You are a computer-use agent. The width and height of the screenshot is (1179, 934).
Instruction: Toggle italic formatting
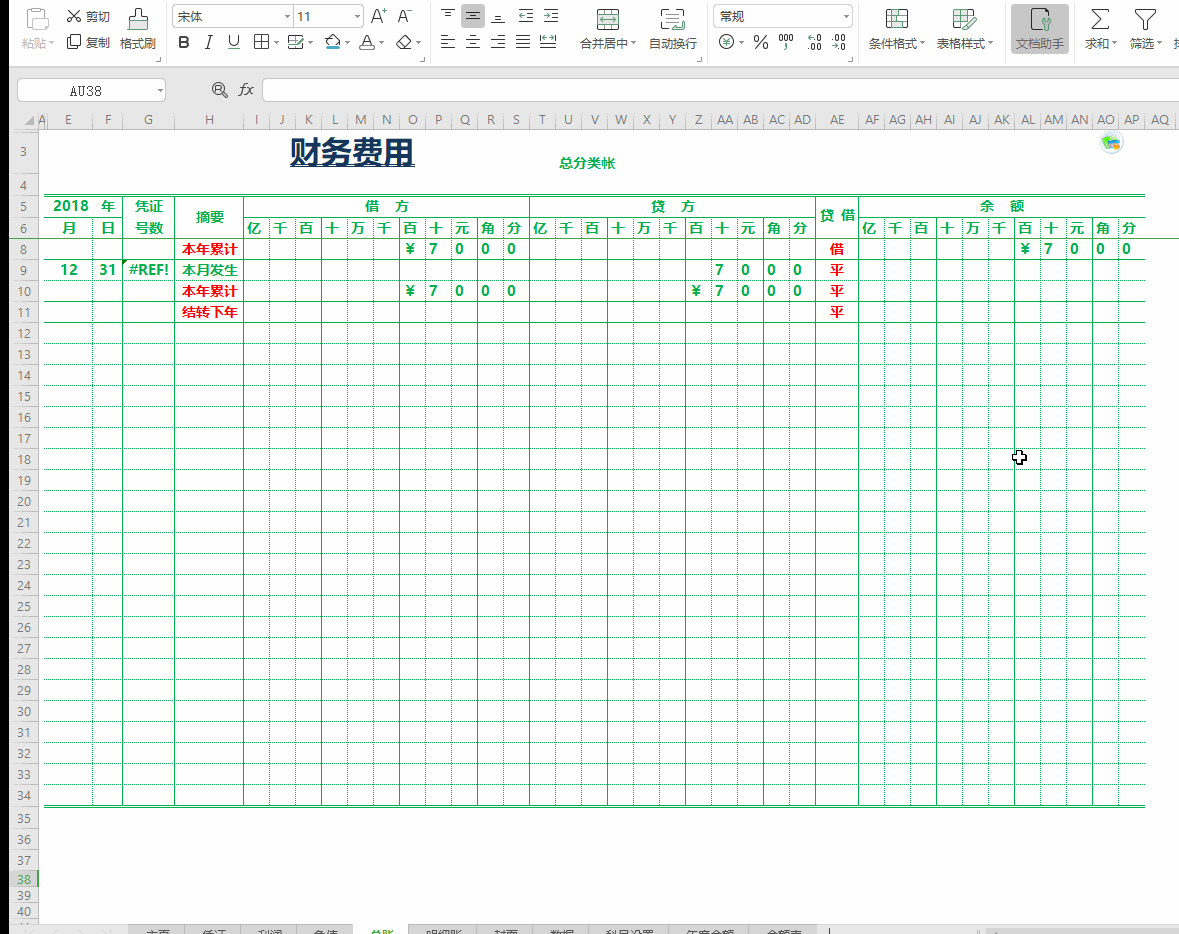(x=209, y=42)
